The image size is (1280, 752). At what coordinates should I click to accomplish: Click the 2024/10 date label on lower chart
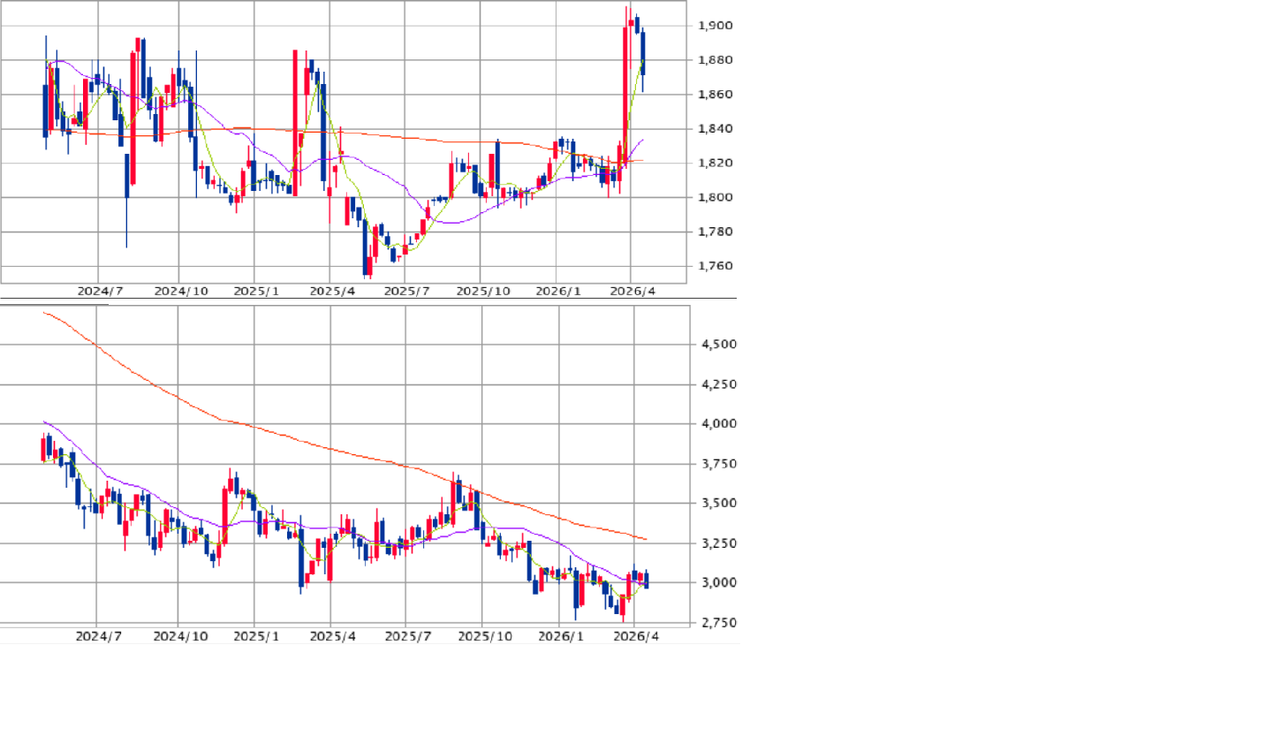click(181, 636)
